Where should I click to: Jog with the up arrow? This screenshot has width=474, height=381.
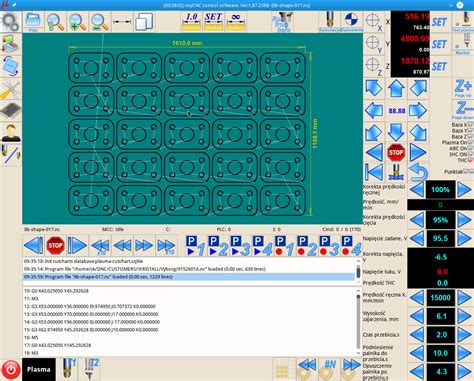(396, 88)
